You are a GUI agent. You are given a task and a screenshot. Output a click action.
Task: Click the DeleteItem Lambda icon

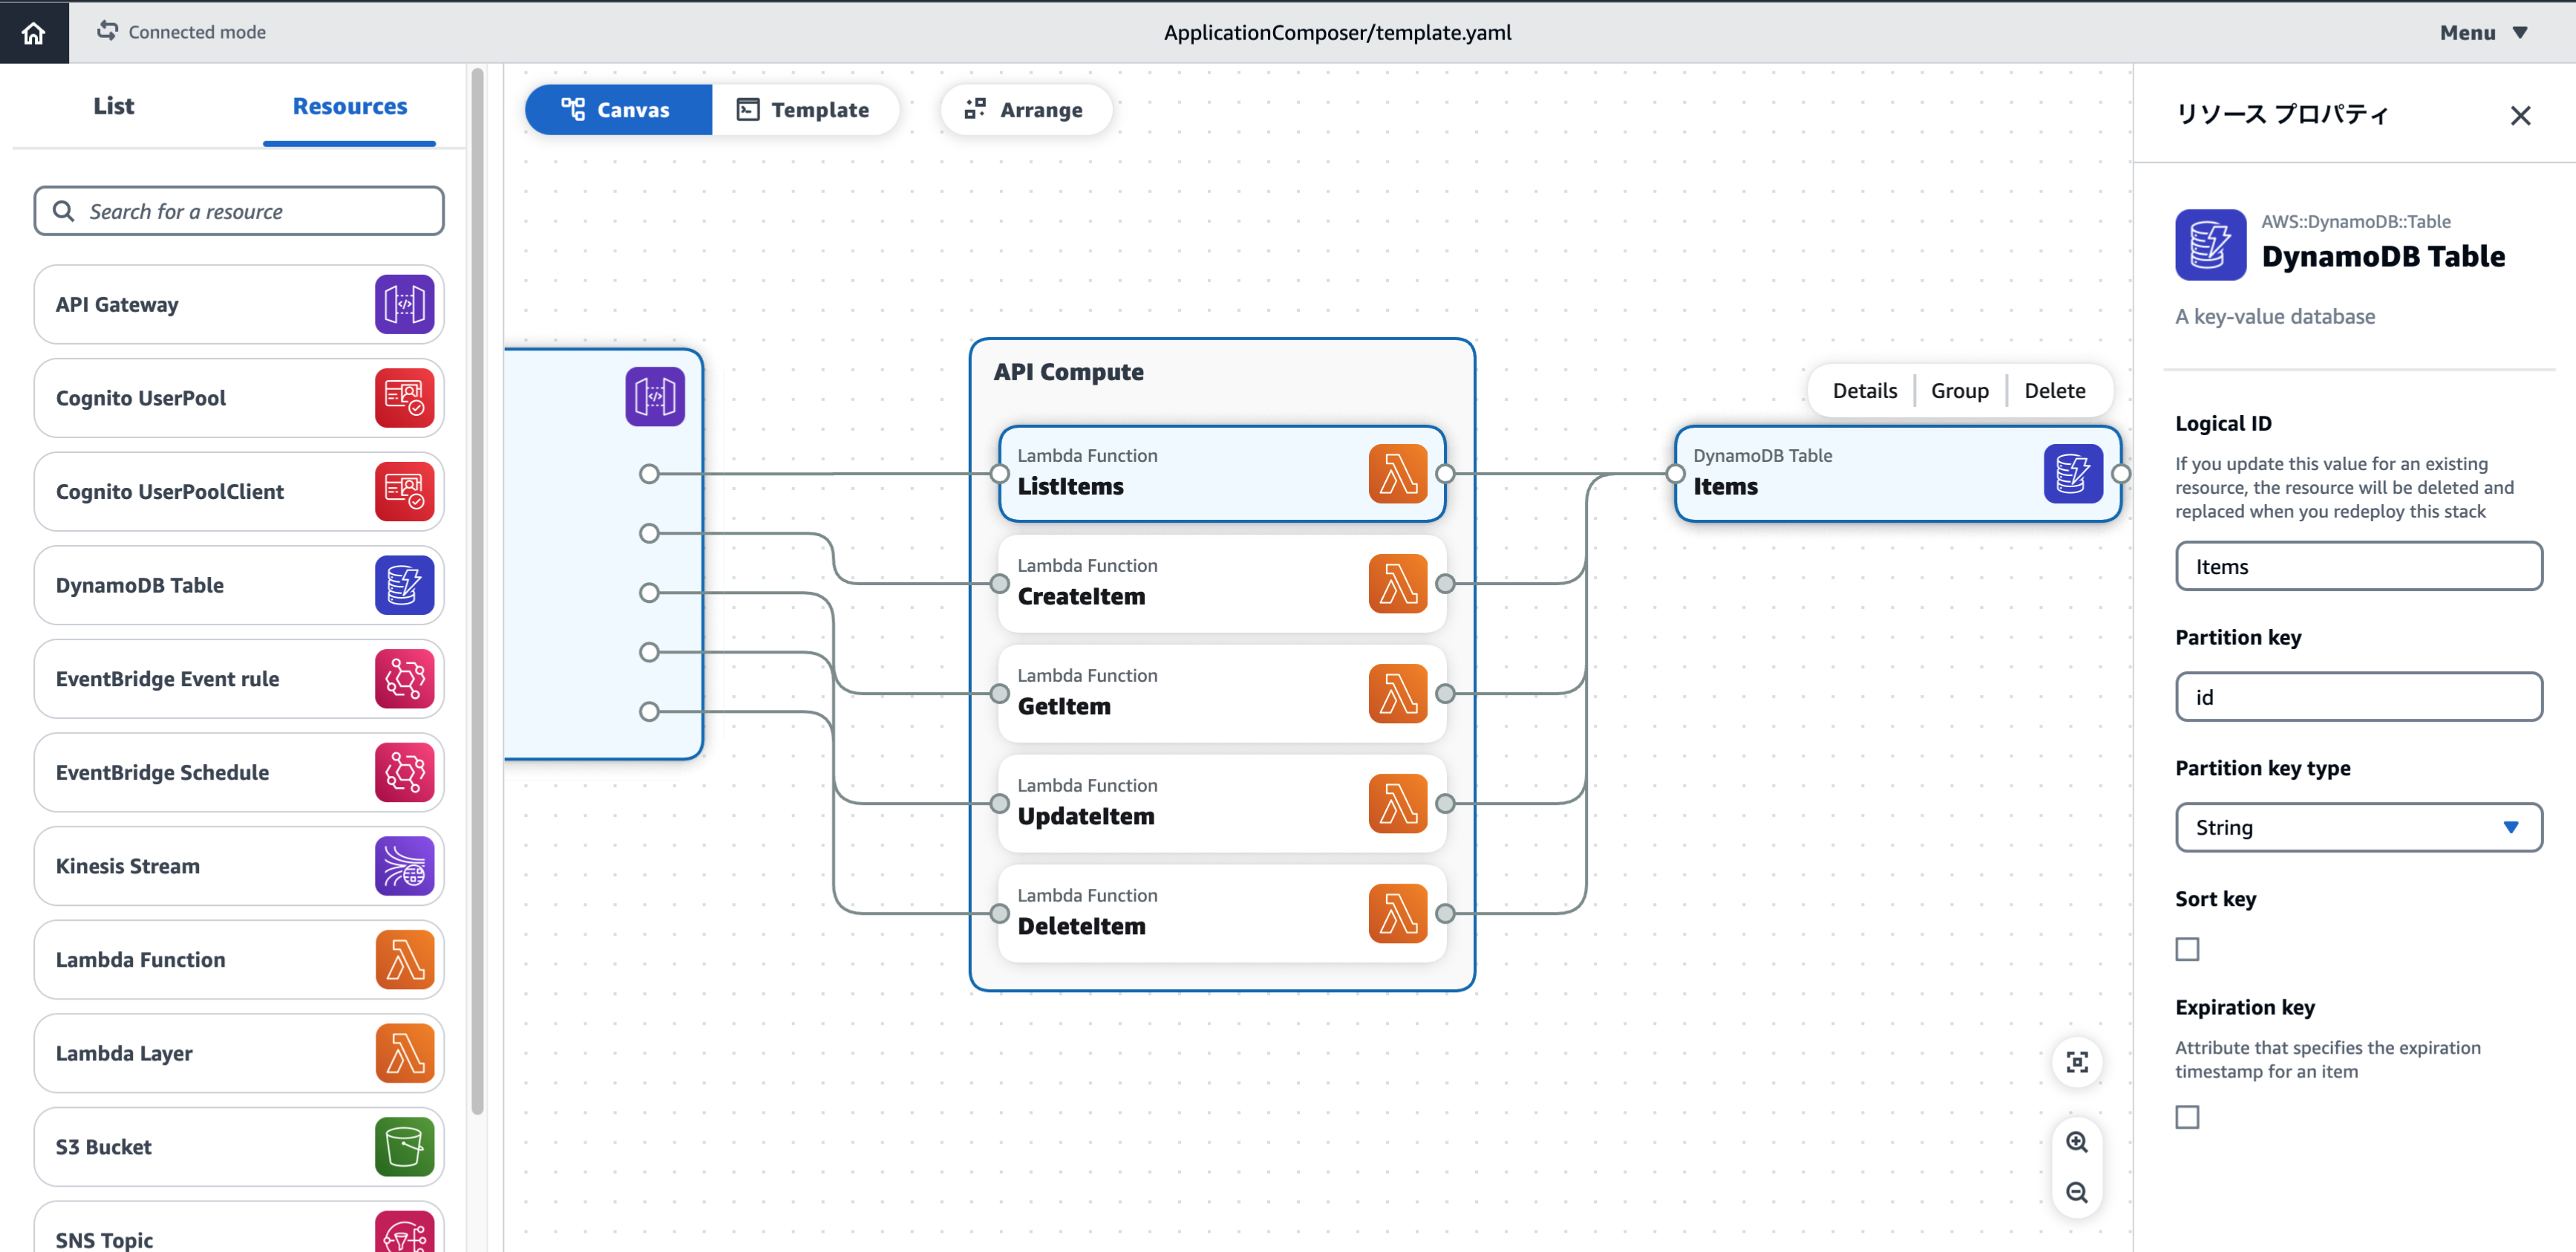point(1398,914)
